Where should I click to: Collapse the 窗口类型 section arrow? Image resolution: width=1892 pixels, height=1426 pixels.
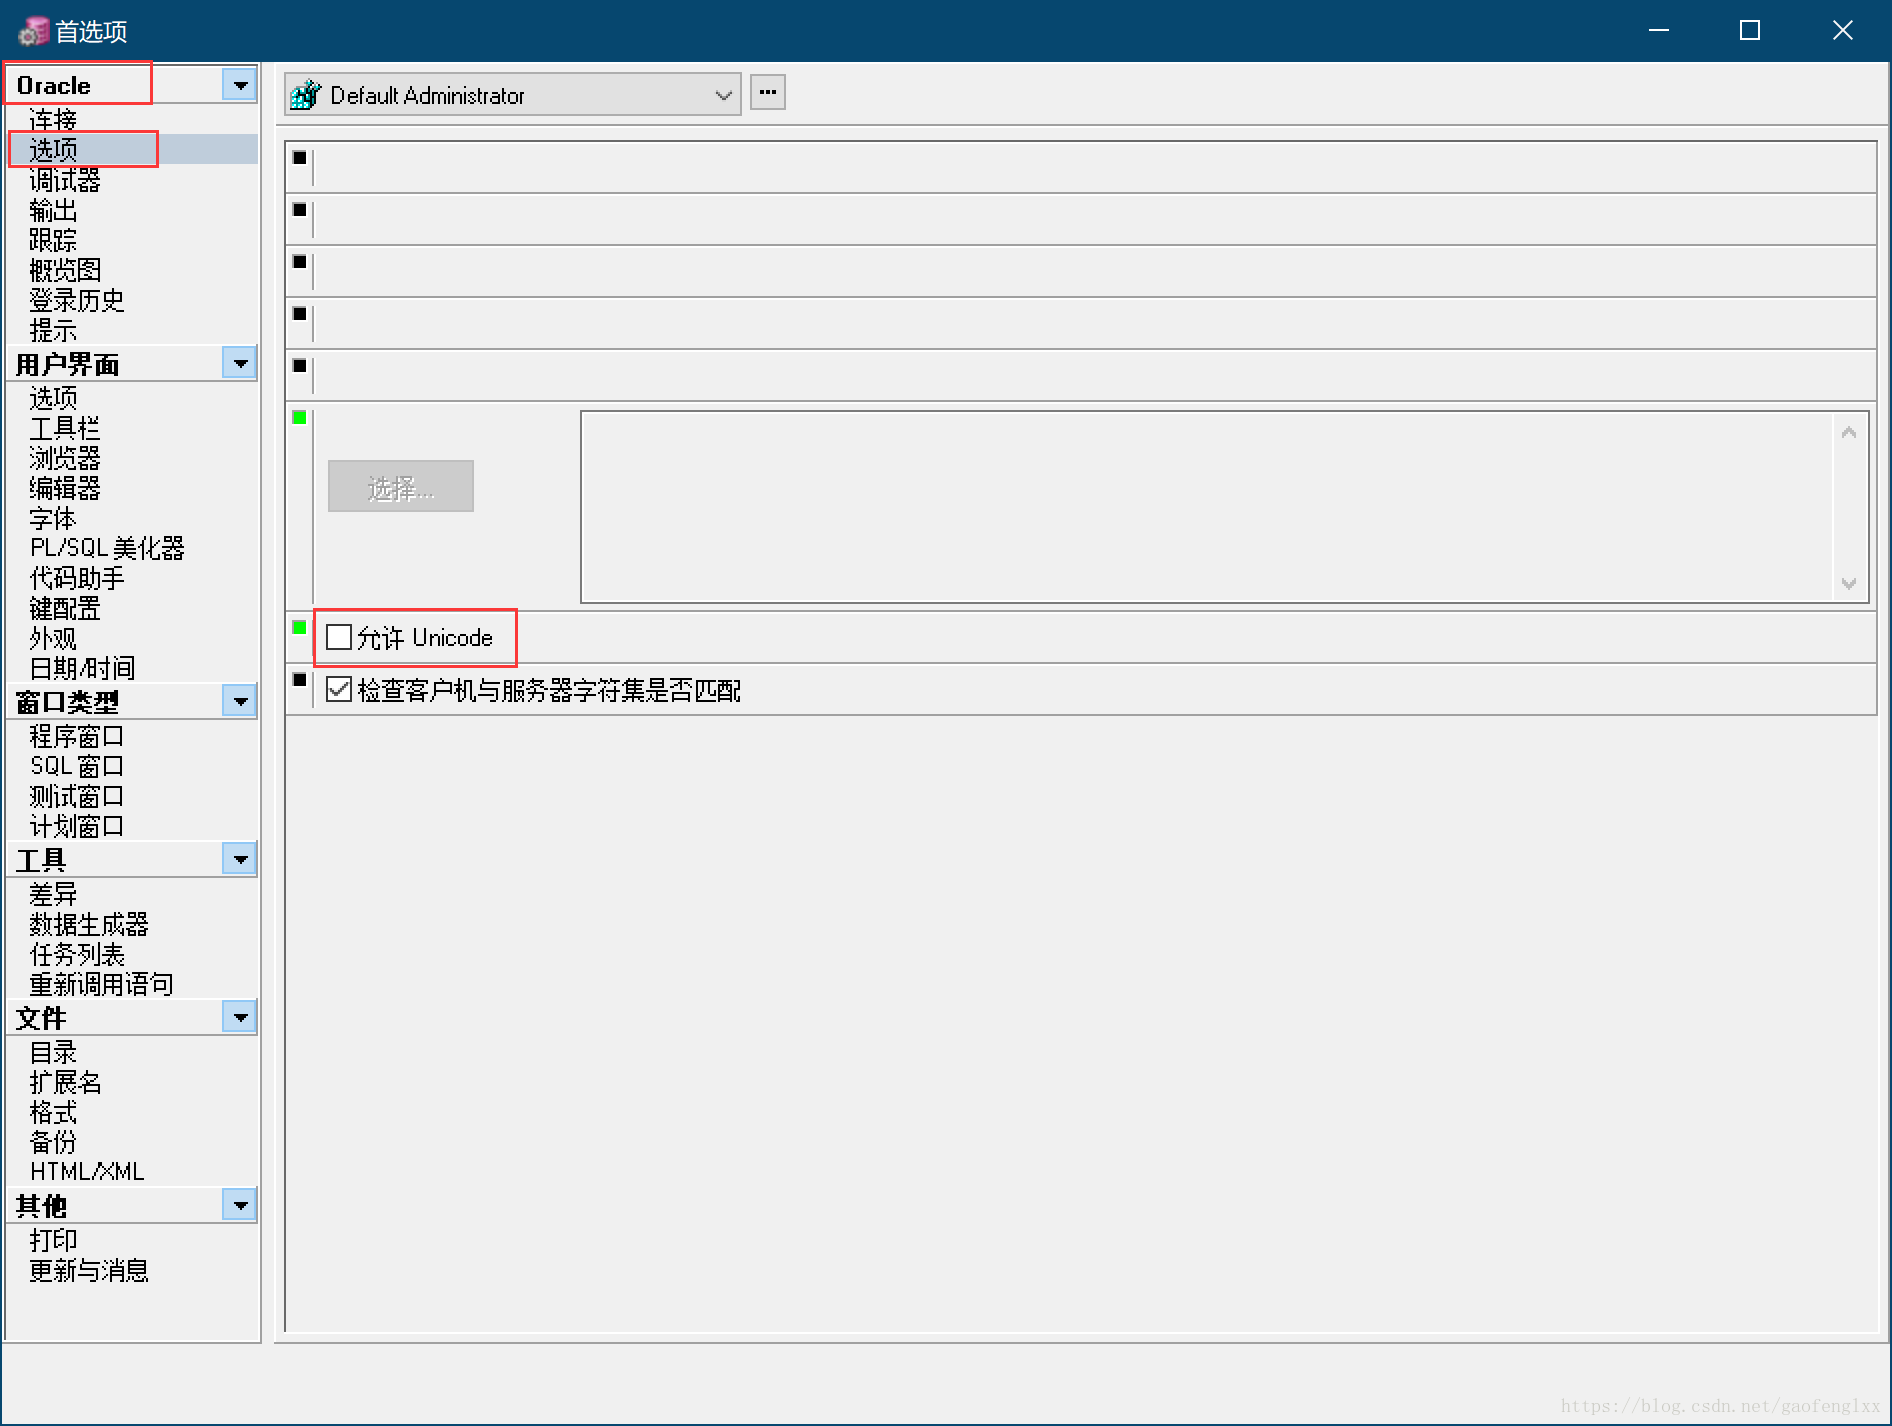pyautogui.click(x=240, y=701)
